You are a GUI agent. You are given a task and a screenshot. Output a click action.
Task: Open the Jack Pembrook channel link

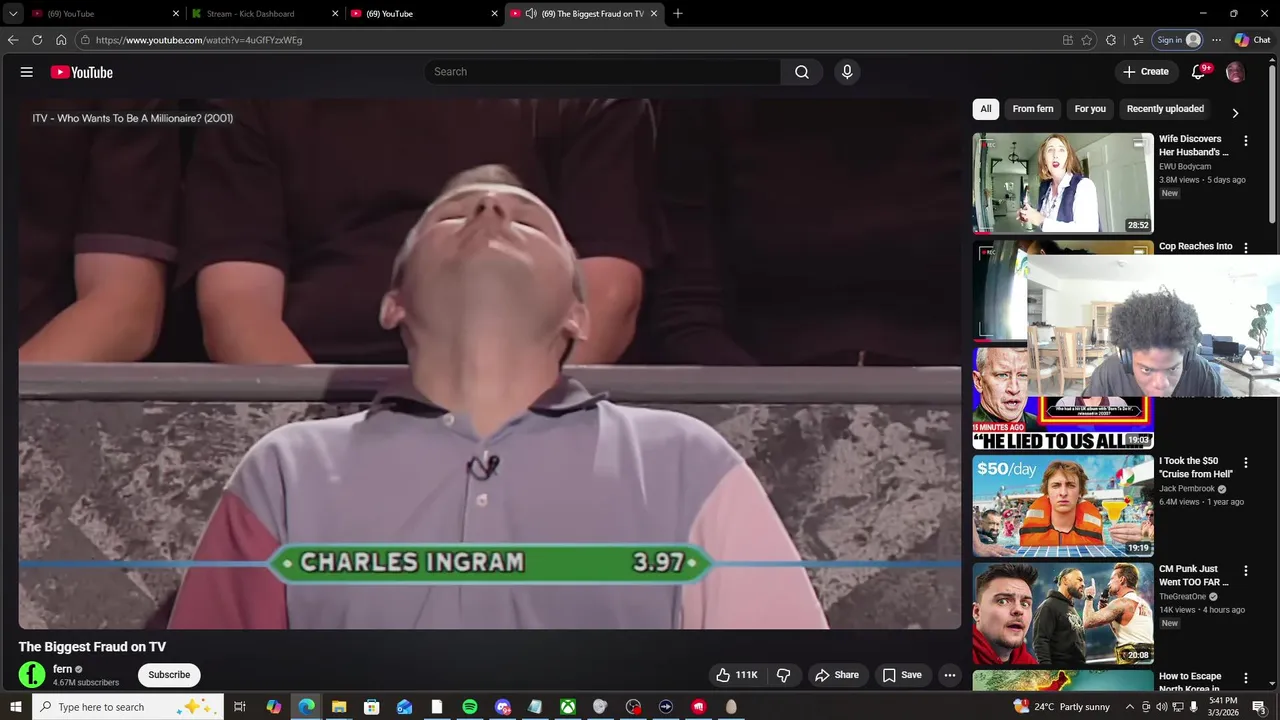(1187, 489)
